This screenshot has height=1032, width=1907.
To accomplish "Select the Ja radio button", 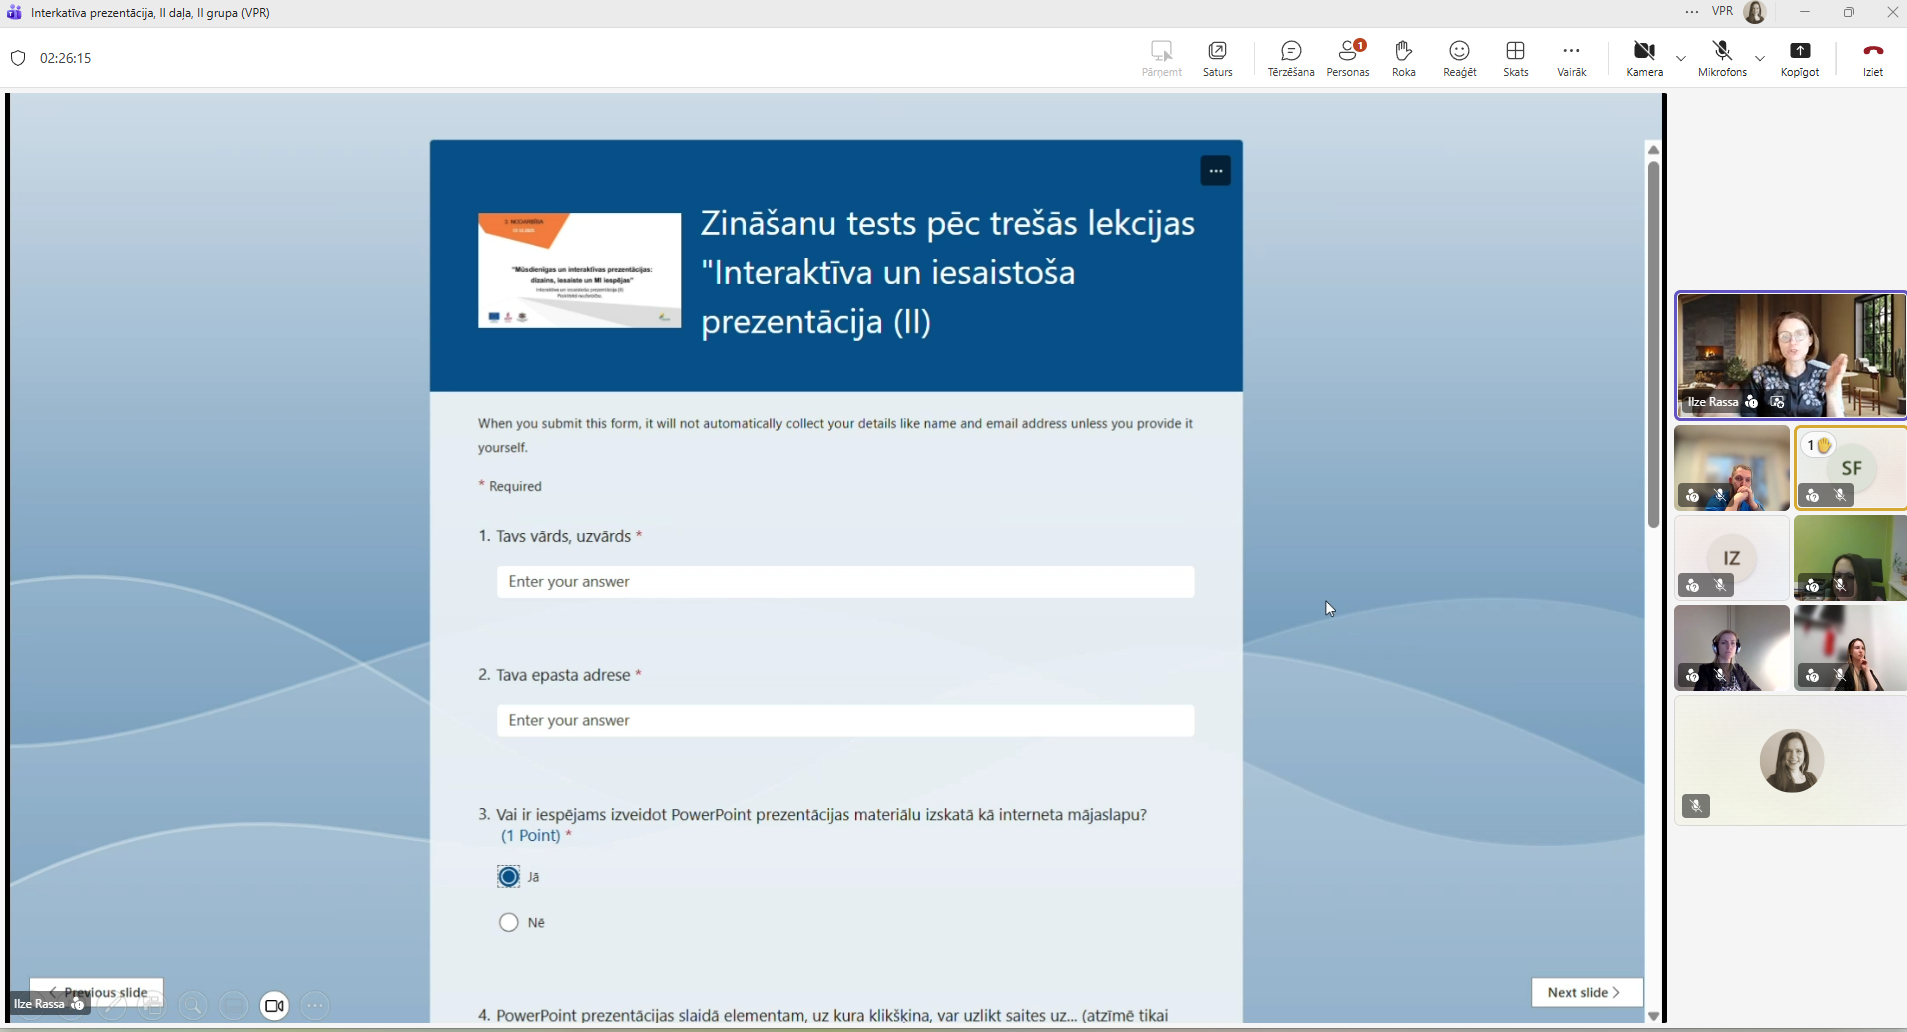I will [508, 877].
